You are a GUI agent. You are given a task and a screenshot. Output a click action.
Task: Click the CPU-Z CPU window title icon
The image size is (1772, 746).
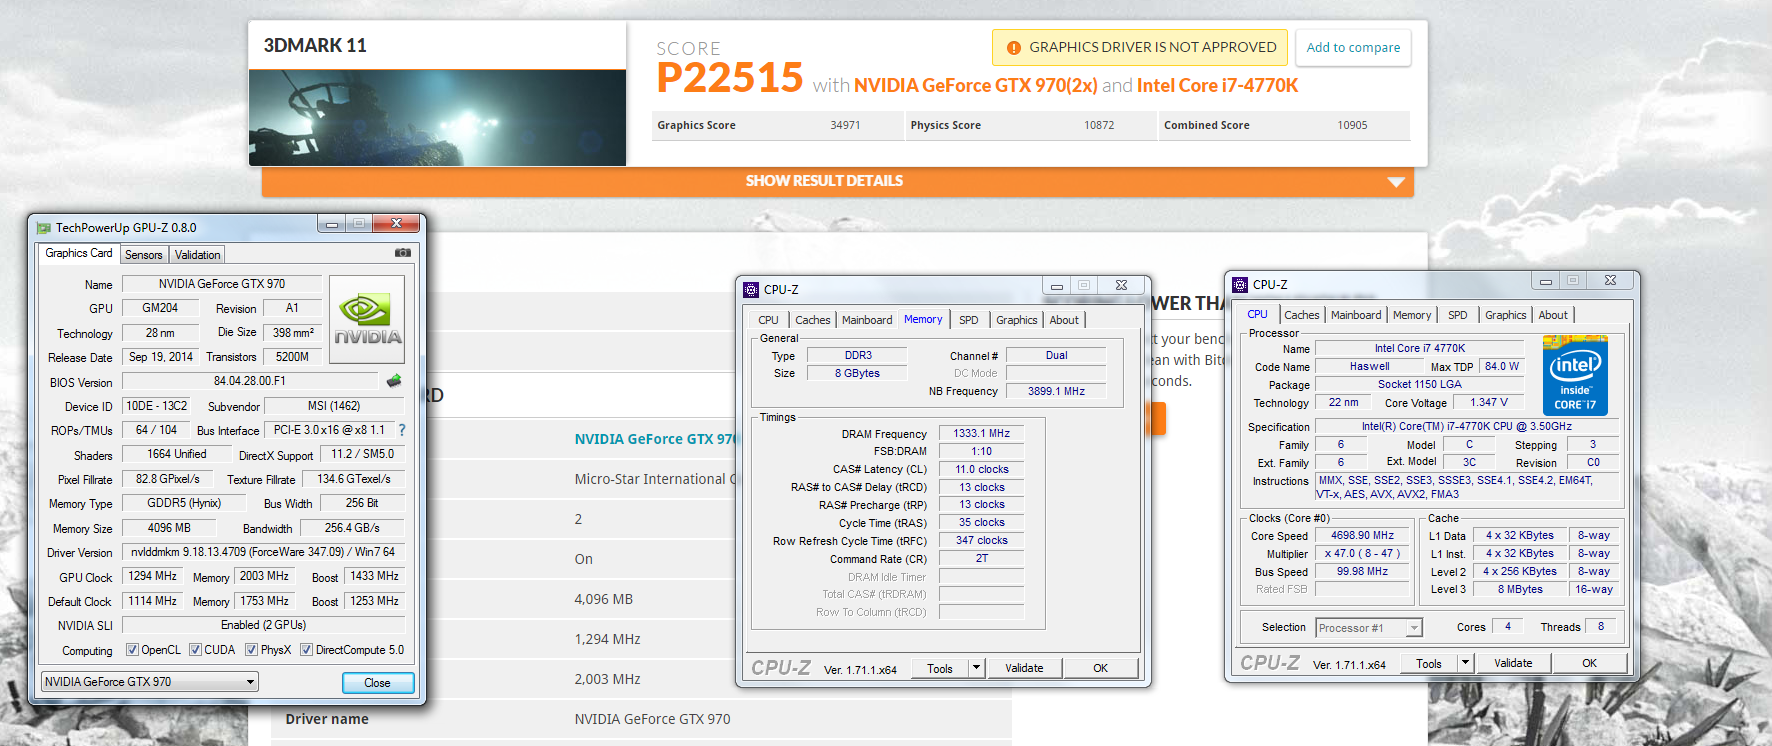pyautogui.click(x=1240, y=285)
